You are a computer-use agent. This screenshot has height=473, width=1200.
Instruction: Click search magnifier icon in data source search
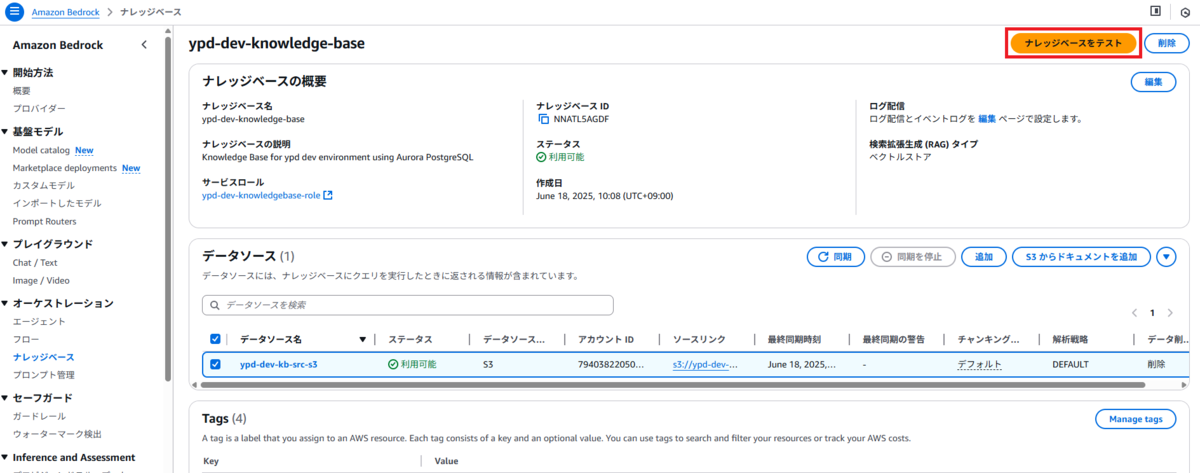point(214,305)
